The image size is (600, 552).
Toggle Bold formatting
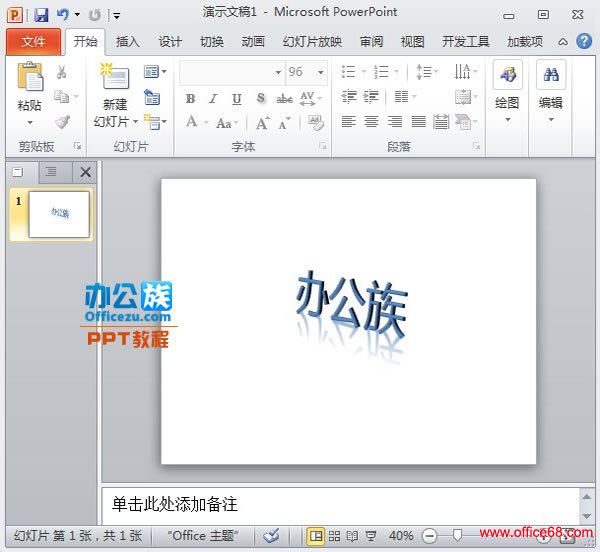(x=191, y=98)
